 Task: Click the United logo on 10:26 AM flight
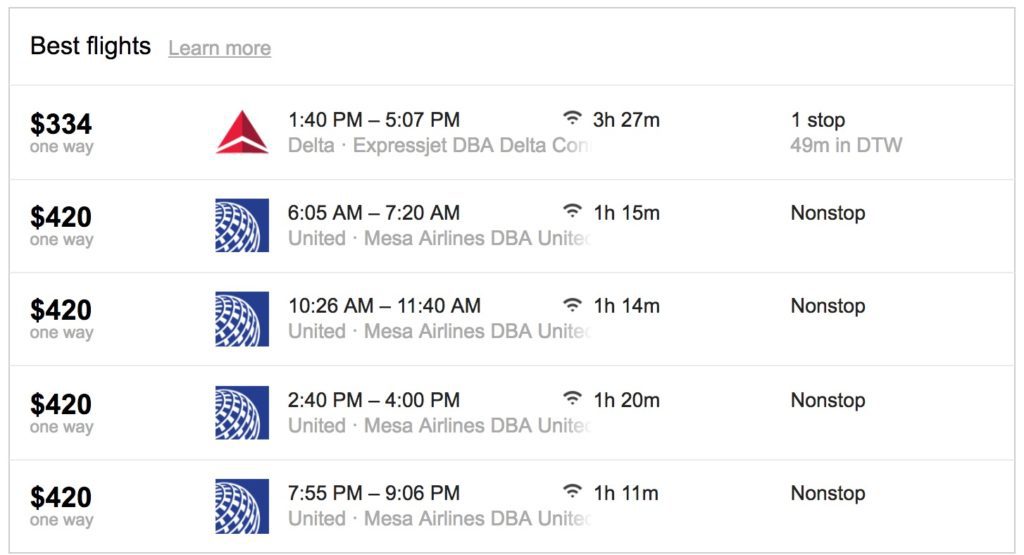[242, 319]
